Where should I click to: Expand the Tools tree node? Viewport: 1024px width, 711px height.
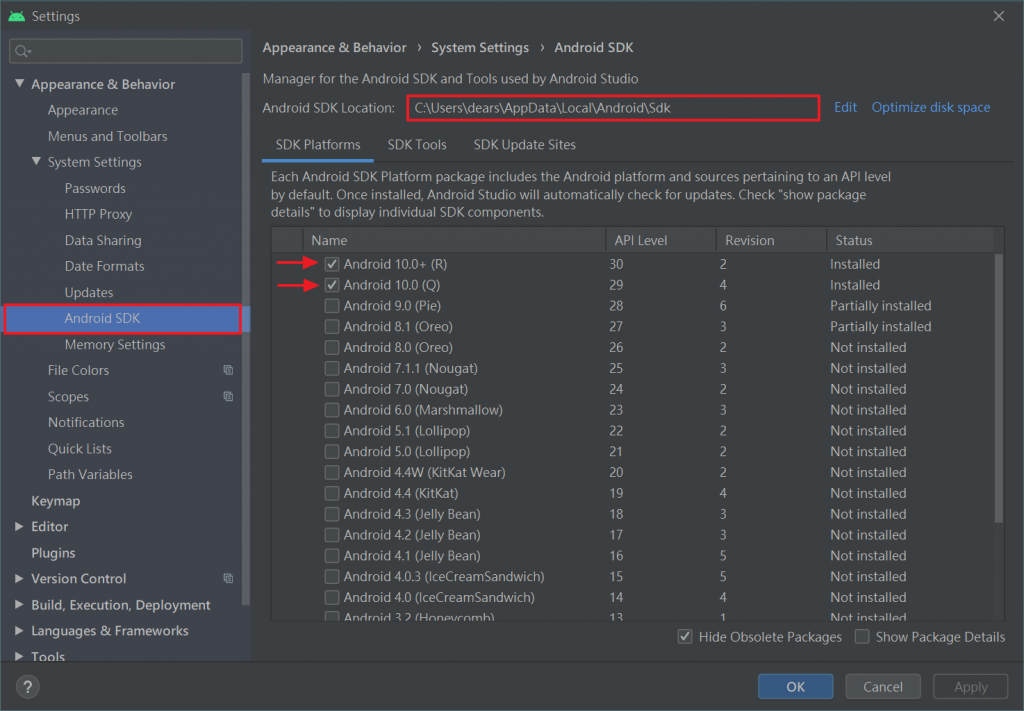(x=19, y=656)
